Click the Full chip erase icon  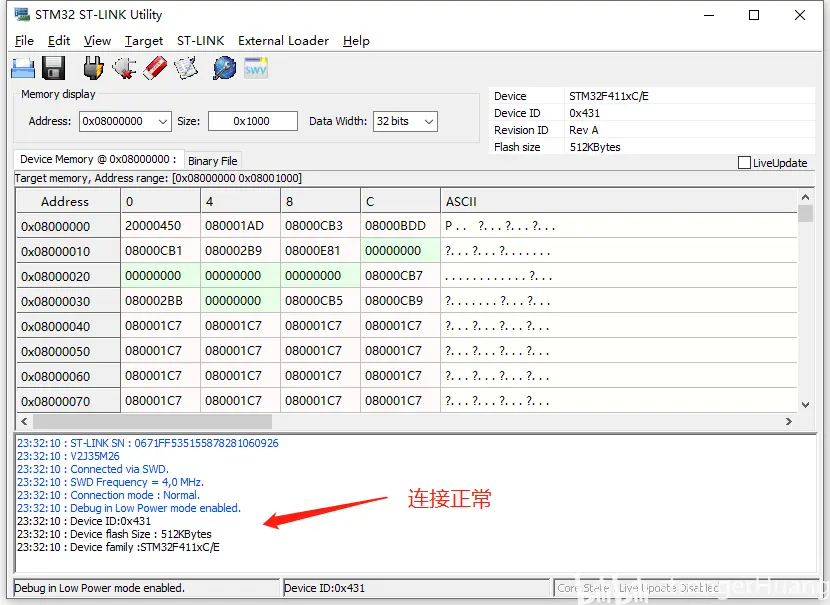[x=155, y=68]
